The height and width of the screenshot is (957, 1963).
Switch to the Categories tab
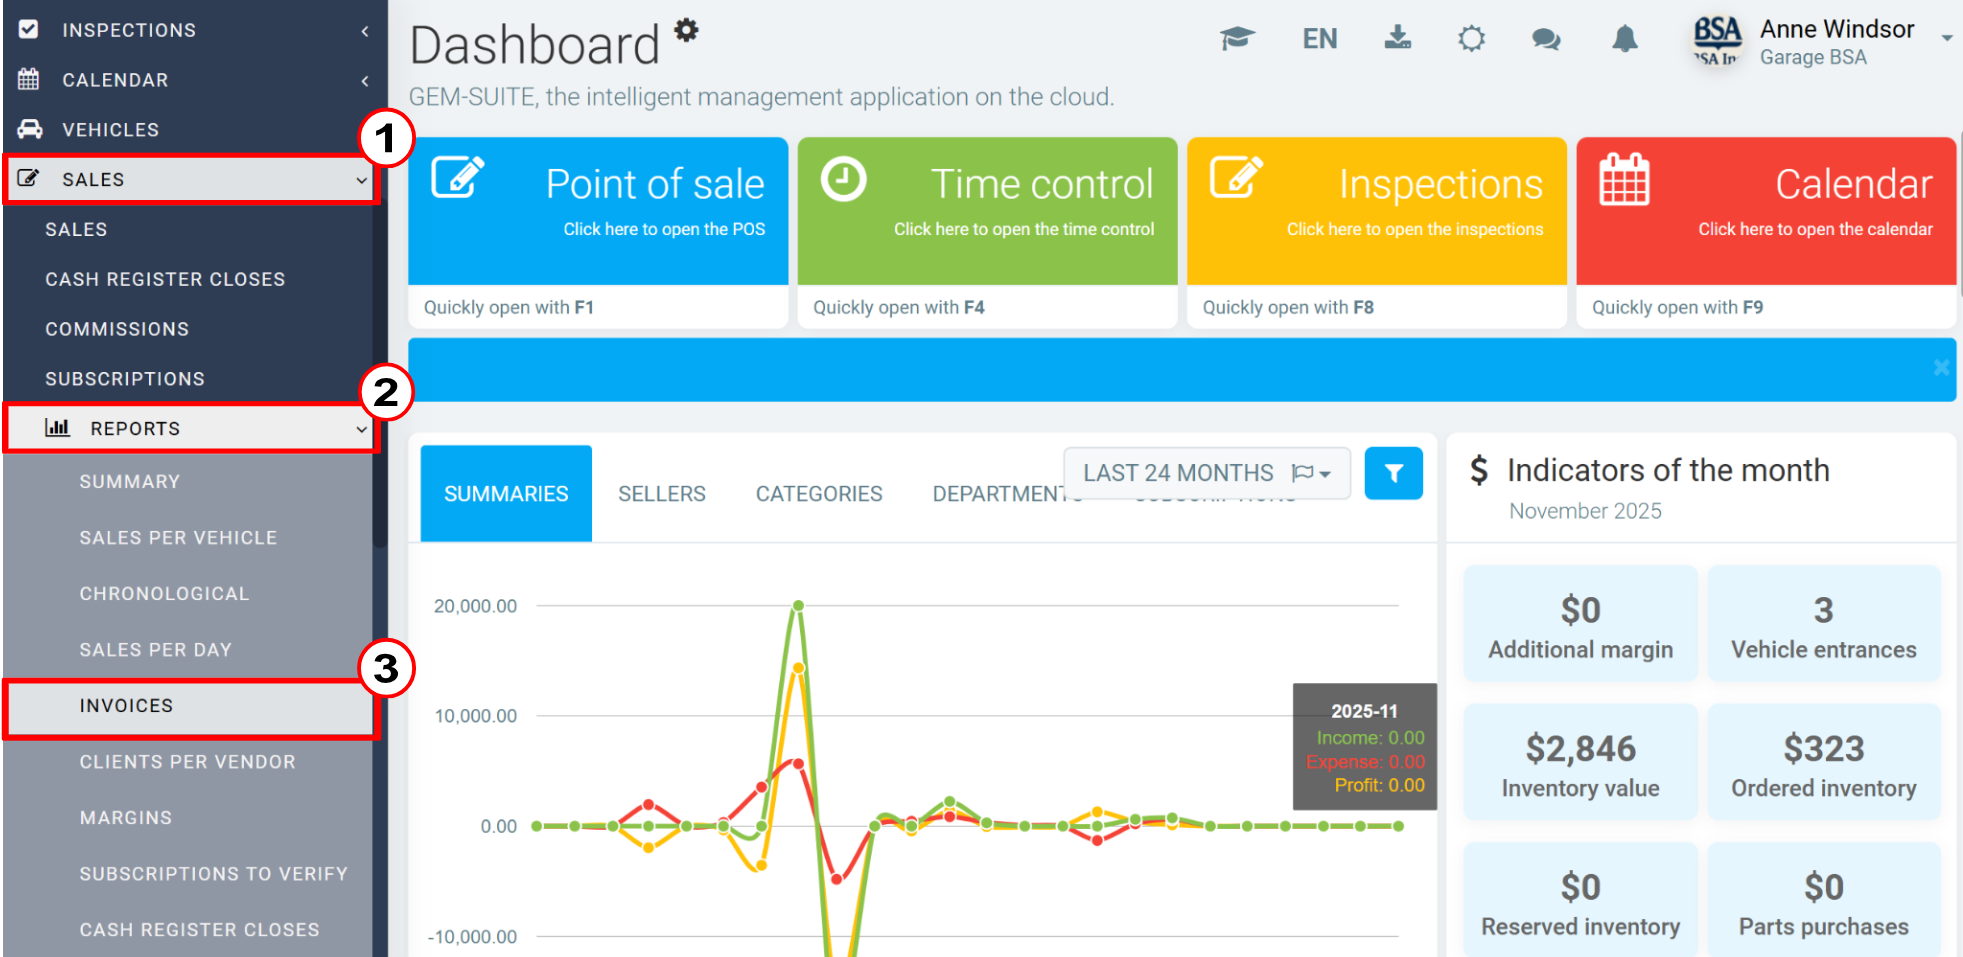pos(819,494)
